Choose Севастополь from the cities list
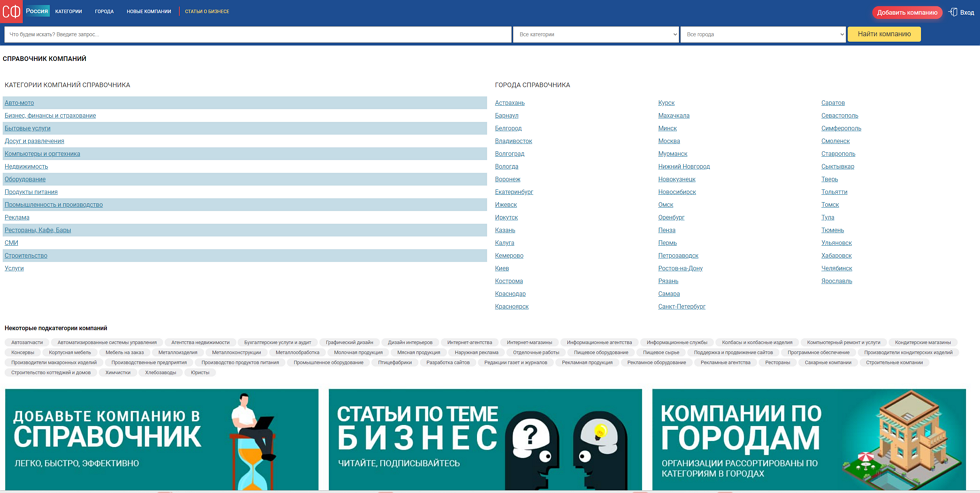Viewport: 980px width, 493px height. click(x=839, y=116)
